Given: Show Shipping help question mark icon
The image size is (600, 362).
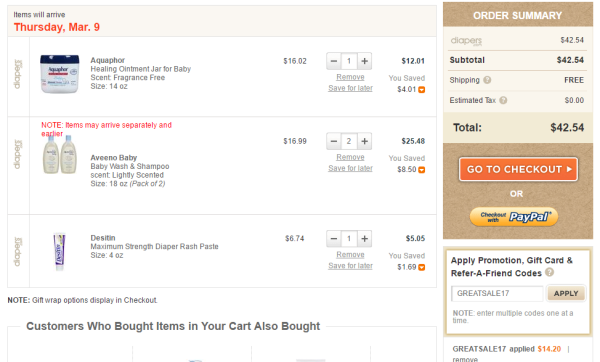Looking at the screenshot, I should click(x=487, y=80).
